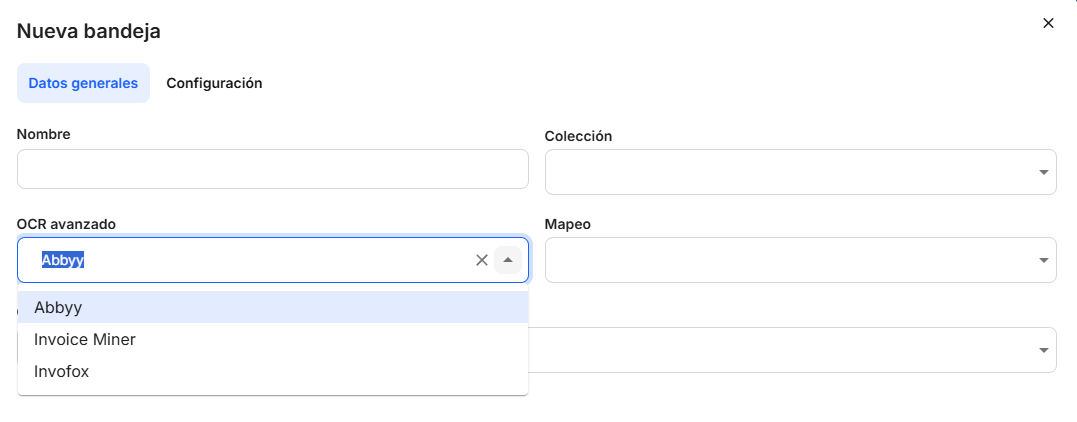This screenshot has width=1077, height=422.
Task: Close the Nueva bandeja dialog
Action: point(1048,23)
